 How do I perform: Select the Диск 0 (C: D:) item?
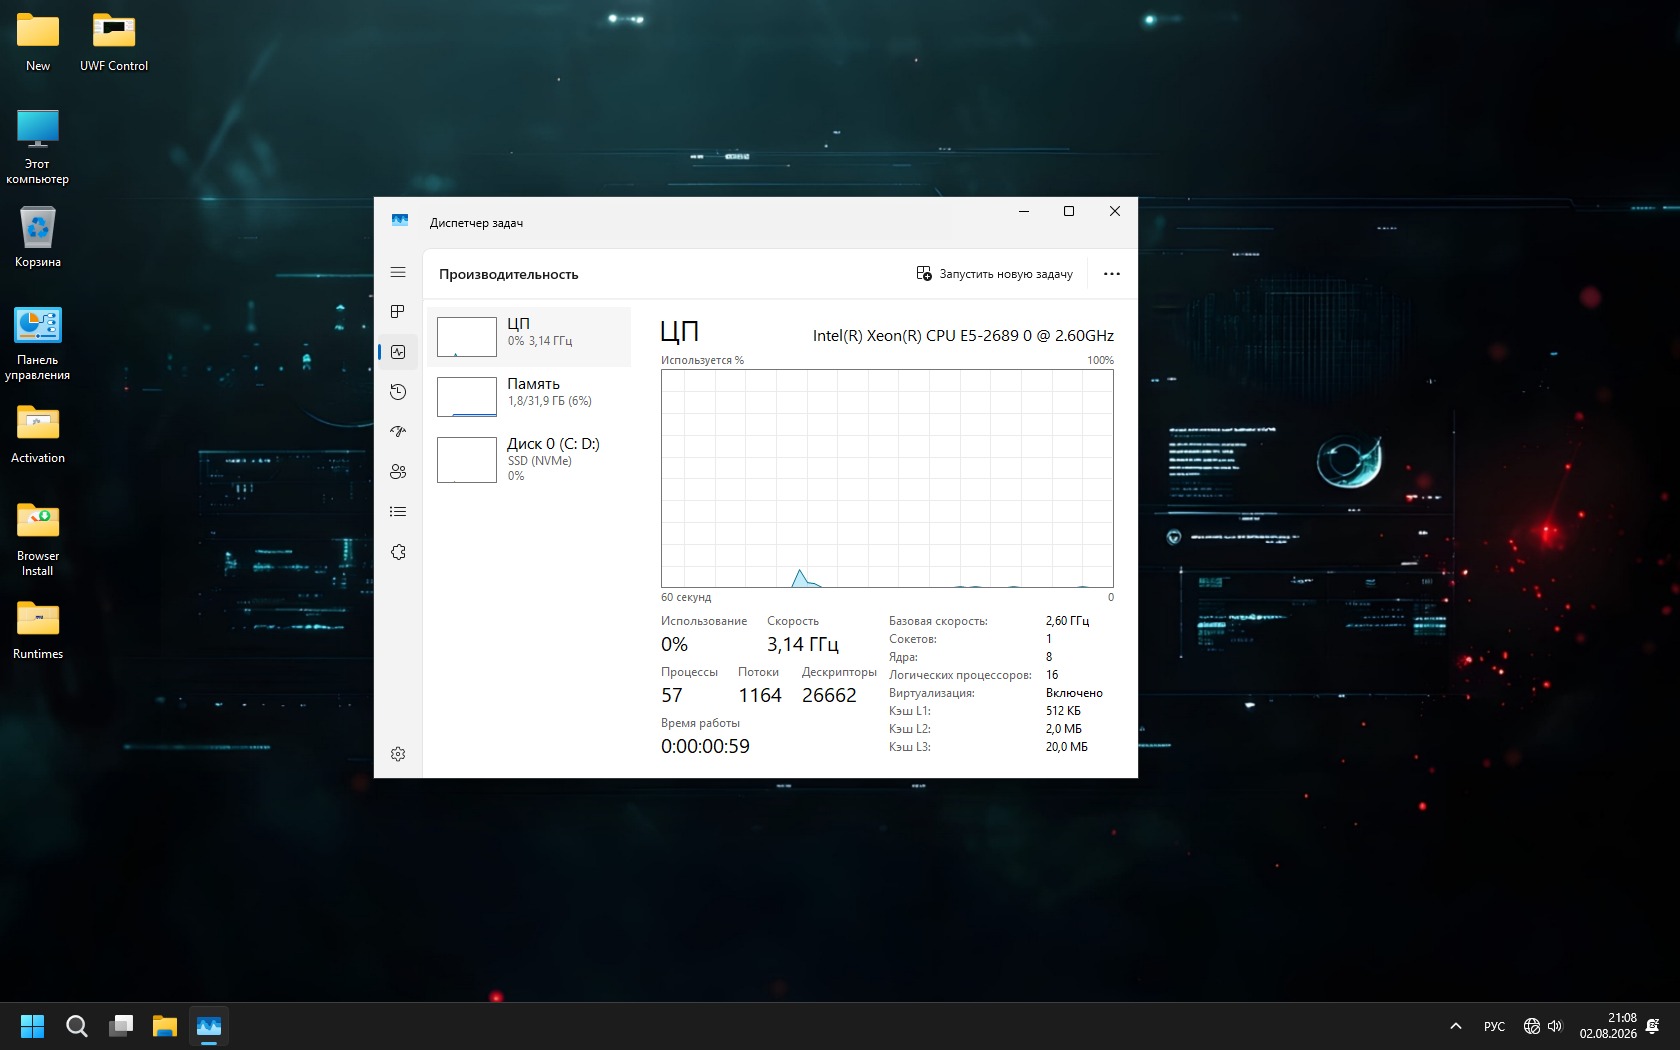(529, 459)
